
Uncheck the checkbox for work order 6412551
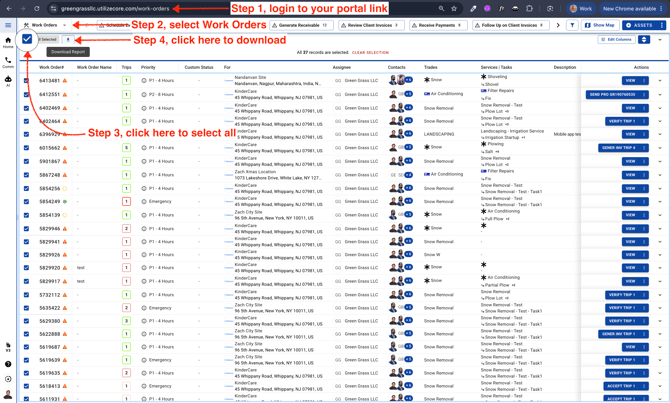[26, 94]
